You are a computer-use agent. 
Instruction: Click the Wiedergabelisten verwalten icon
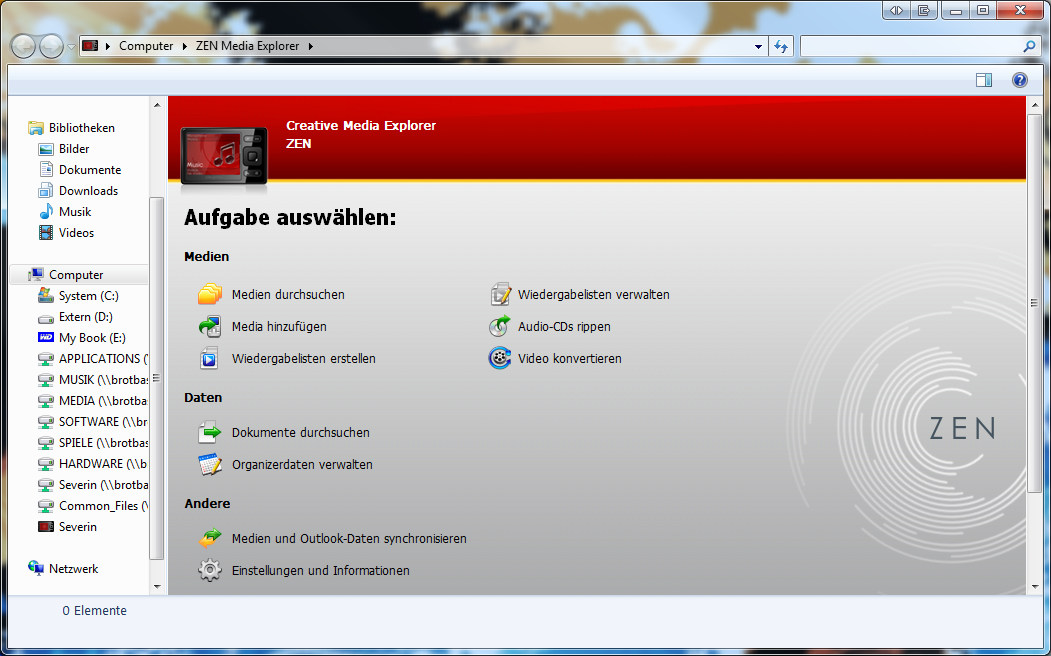tap(500, 294)
